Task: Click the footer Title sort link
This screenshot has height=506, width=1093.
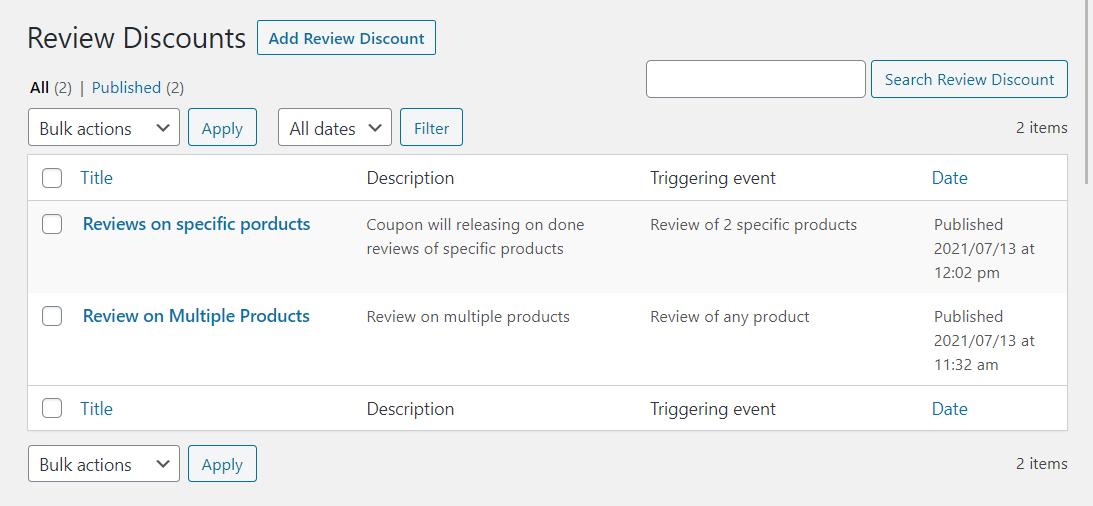Action: click(x=96, y=409)
